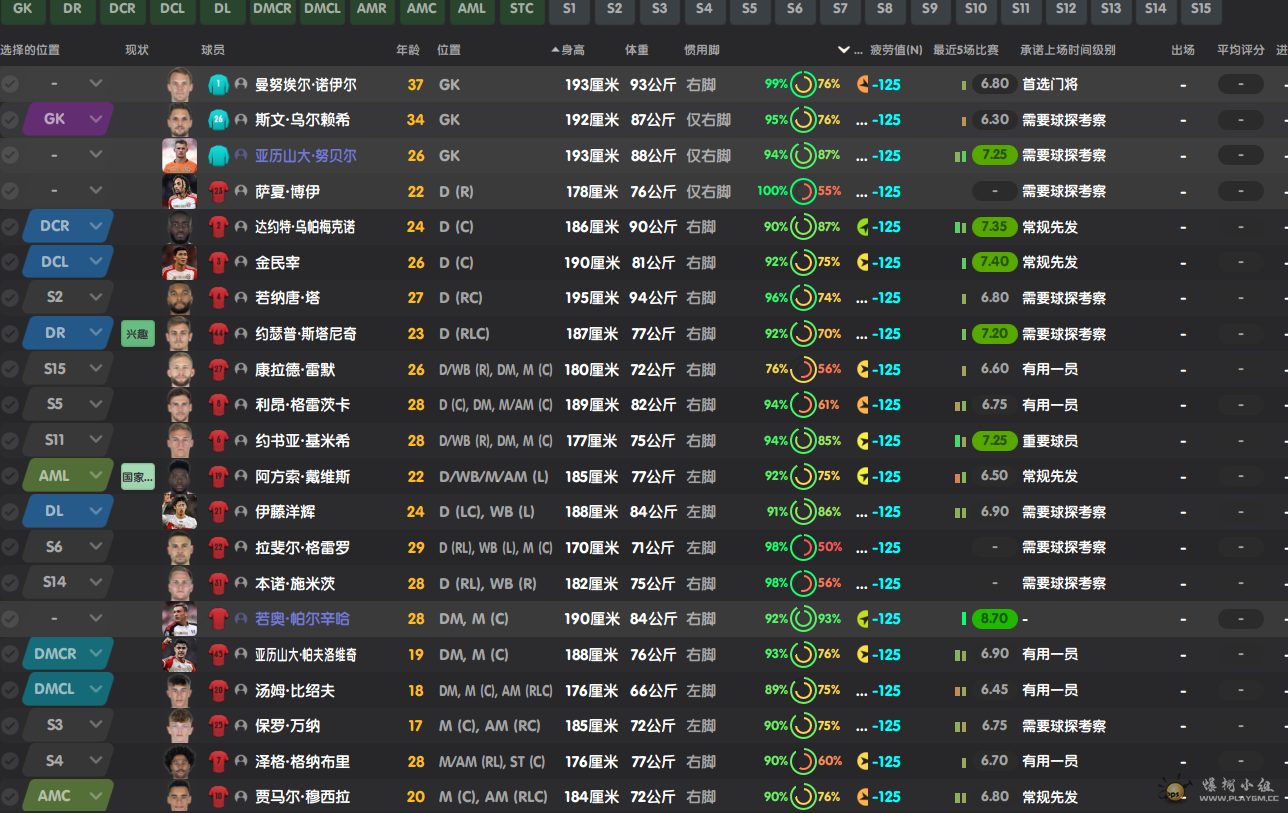The image size is (1288, 813).
Task: Tick the selection check for 斯文·乌尔赖希's row
Action: (x=10, y=120)
